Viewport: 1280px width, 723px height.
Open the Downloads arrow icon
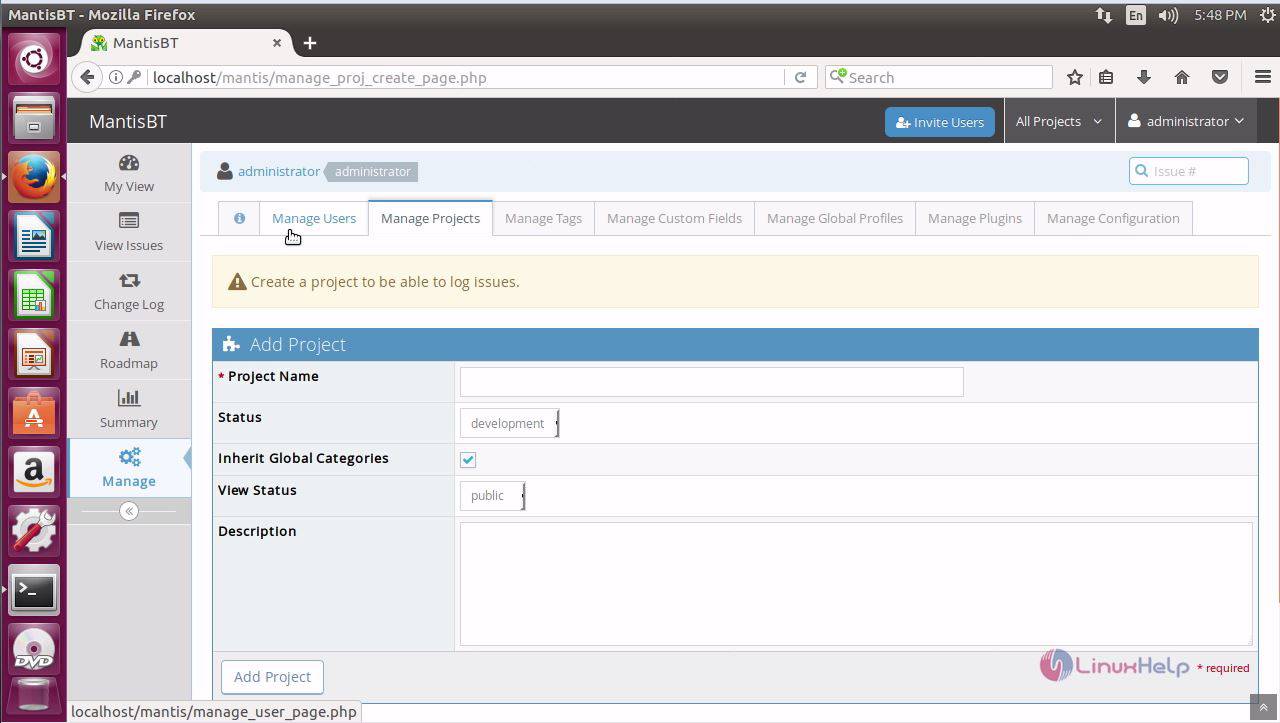click(x=1144, y=77)
